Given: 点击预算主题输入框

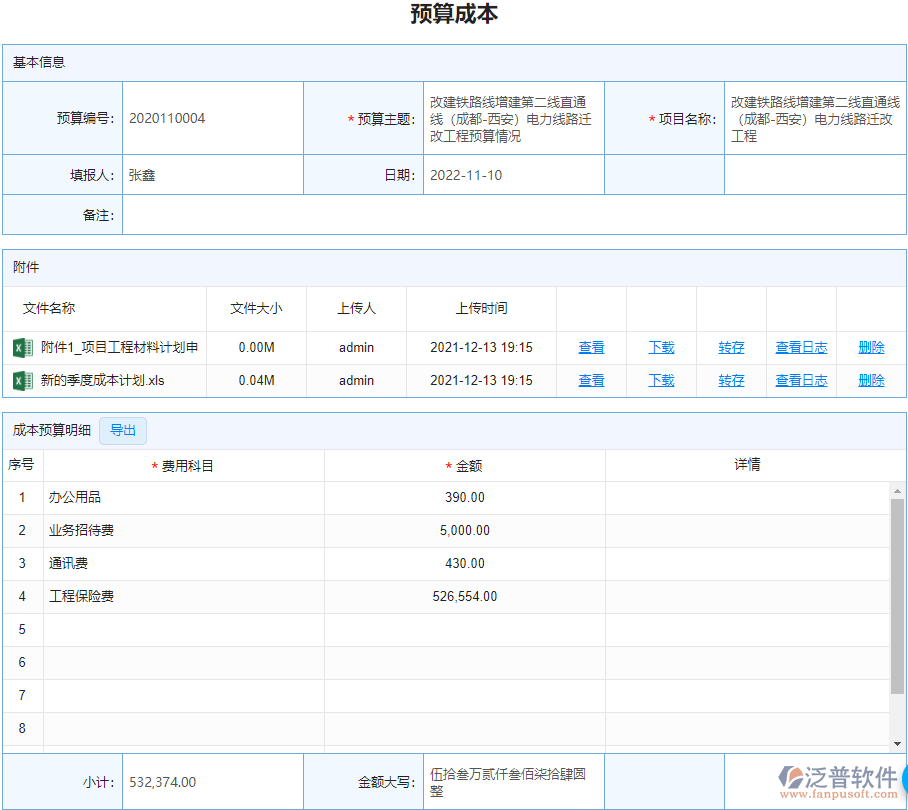Looking at the screenshot, I should coord(514,117).
